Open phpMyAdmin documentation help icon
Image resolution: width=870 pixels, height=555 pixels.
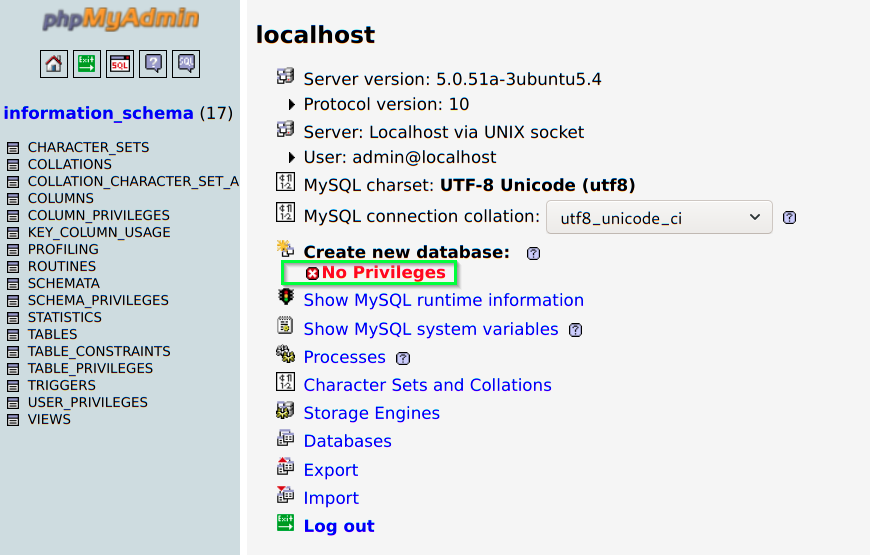tap(153, 64)
